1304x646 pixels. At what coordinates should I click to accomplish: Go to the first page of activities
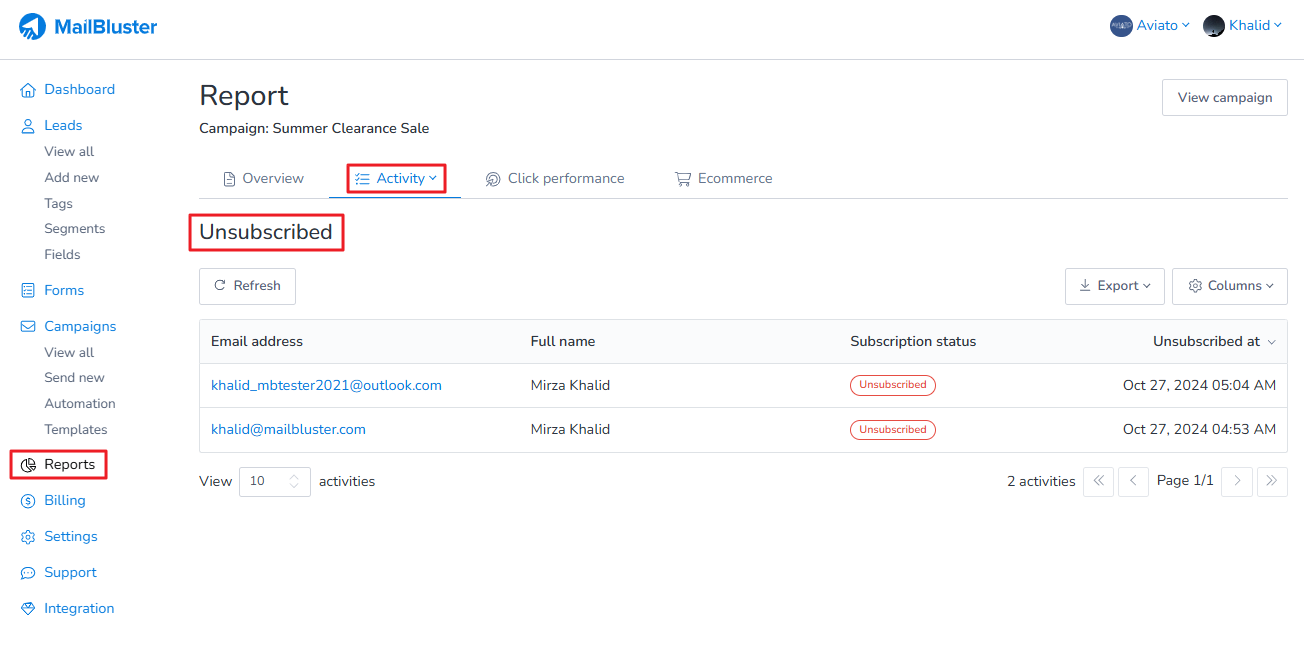click(1098, 481)
